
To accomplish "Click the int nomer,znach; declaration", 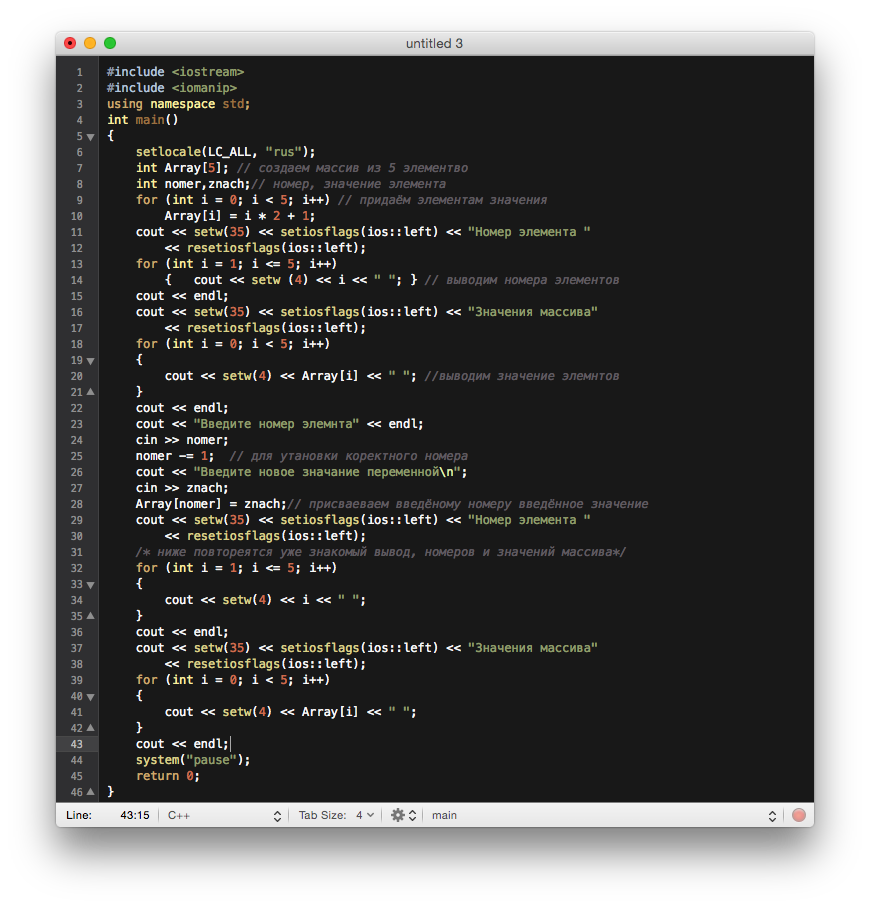I will [193, 184].
